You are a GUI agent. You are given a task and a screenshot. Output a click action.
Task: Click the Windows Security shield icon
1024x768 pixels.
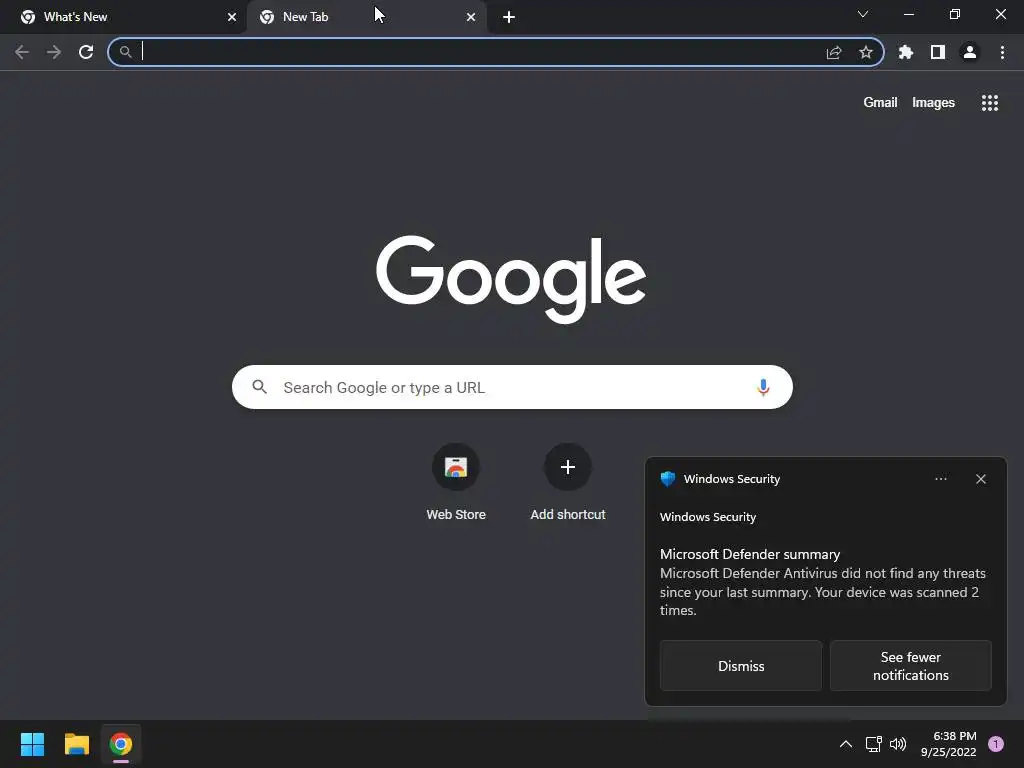pyautogui.click(x=667, y=479)
